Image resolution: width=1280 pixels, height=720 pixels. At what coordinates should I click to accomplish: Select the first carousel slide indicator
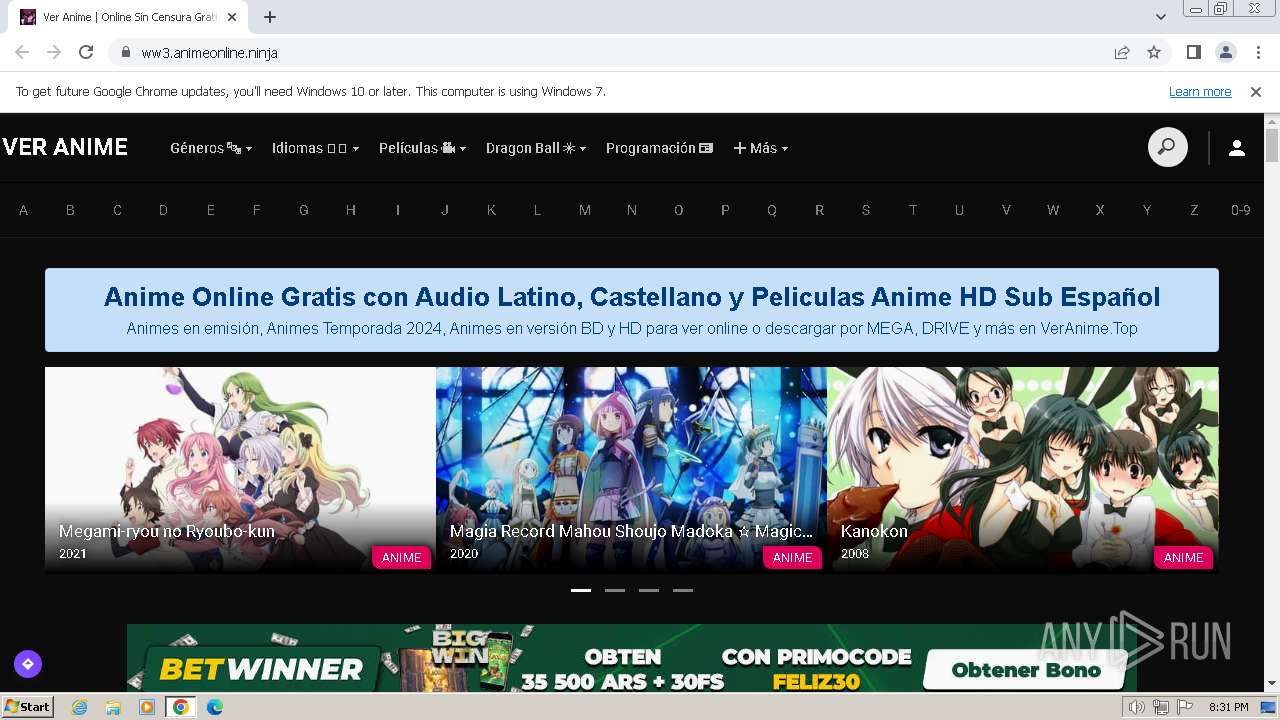tap(581, 590)
